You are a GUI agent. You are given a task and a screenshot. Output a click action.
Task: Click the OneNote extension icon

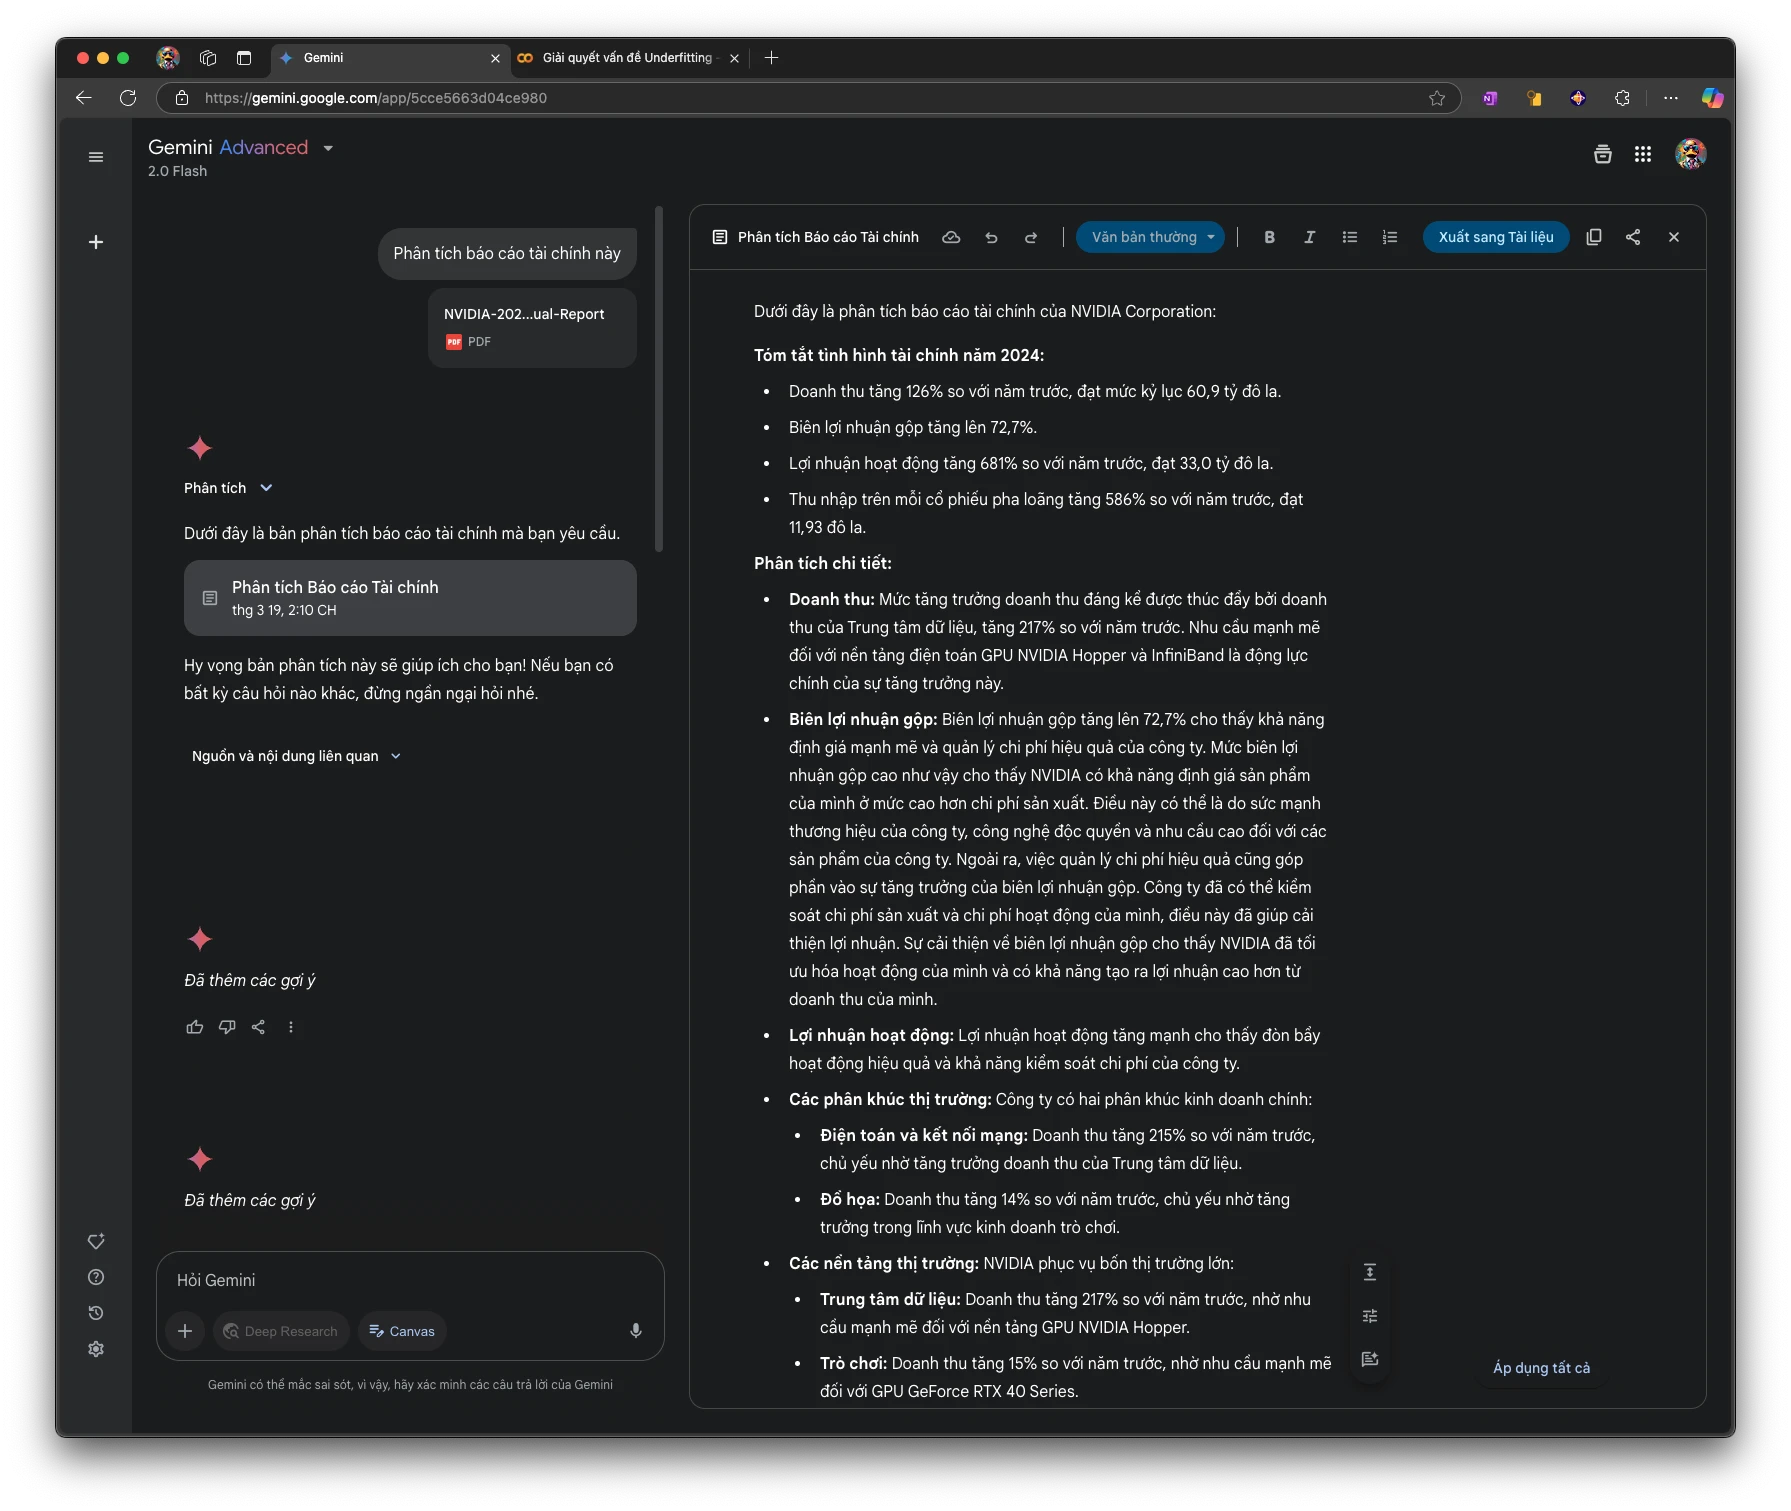(1490, 98)
